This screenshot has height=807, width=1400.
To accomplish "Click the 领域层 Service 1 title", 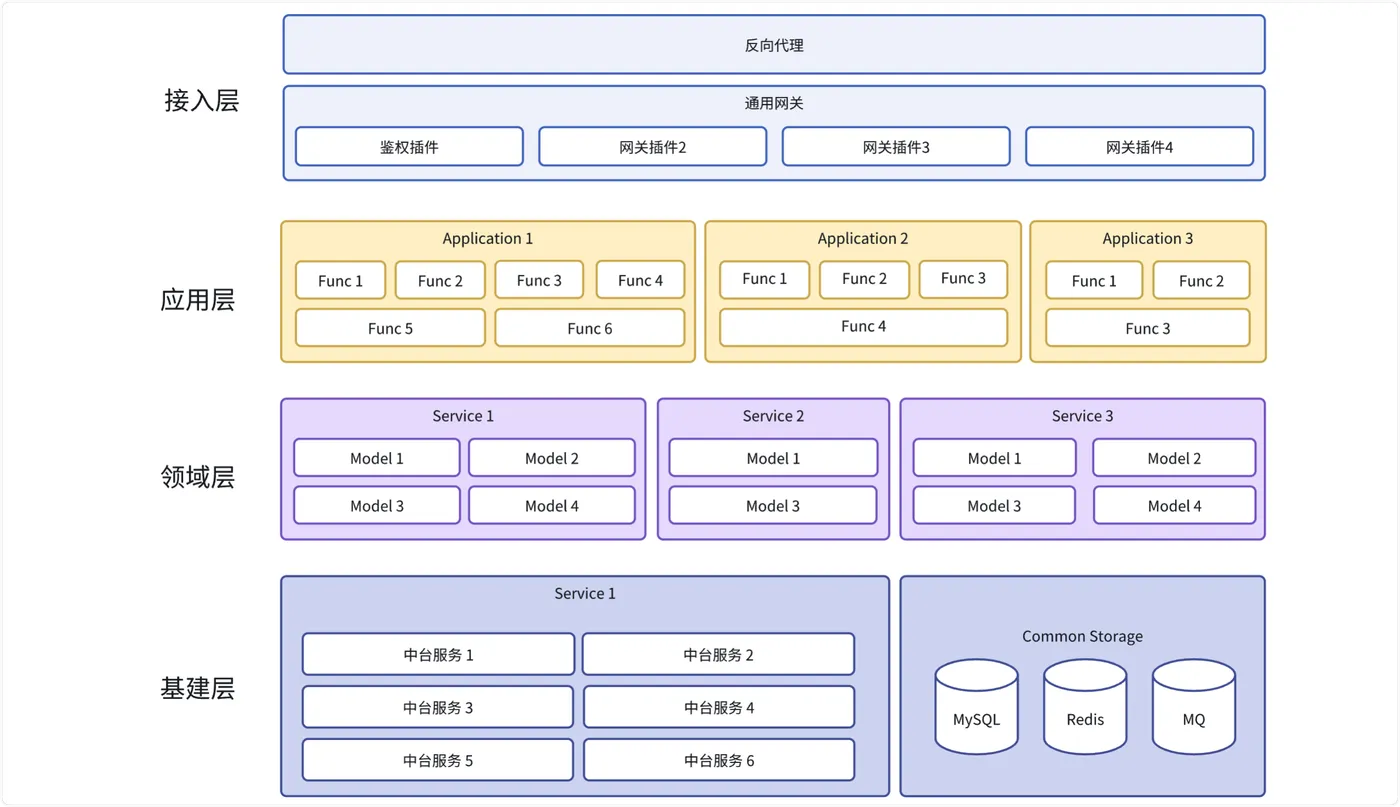I will [463, 416].
